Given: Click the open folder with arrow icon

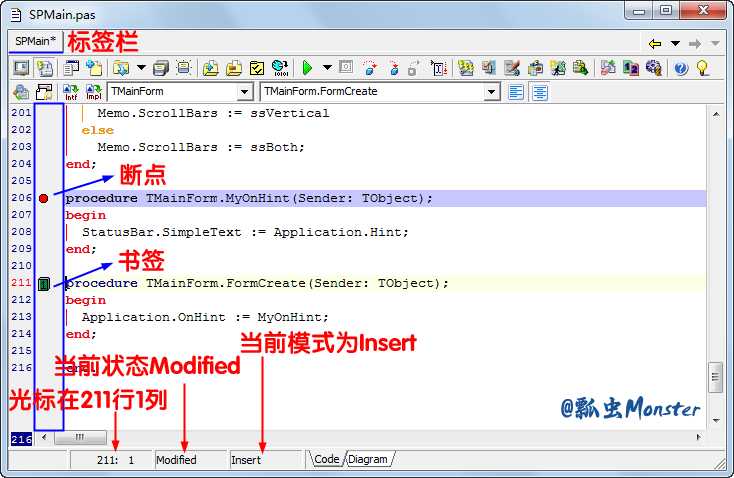Looking at the screenshot, I should 121,68.
